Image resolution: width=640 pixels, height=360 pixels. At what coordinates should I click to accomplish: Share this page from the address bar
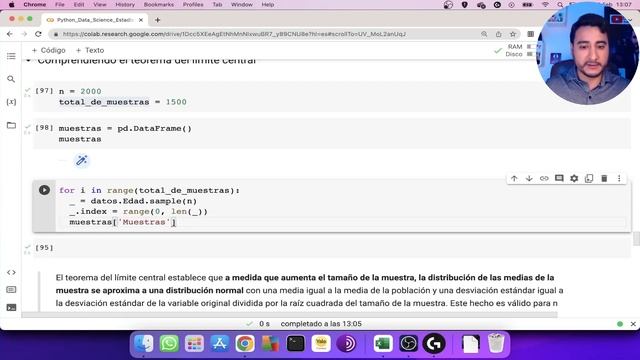498,34
